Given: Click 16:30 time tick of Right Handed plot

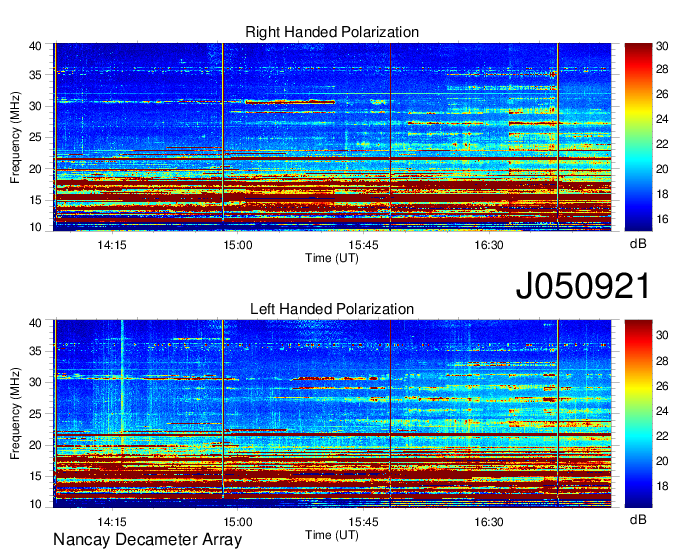Looking at the screenshot, I should (x=489, y=245).
